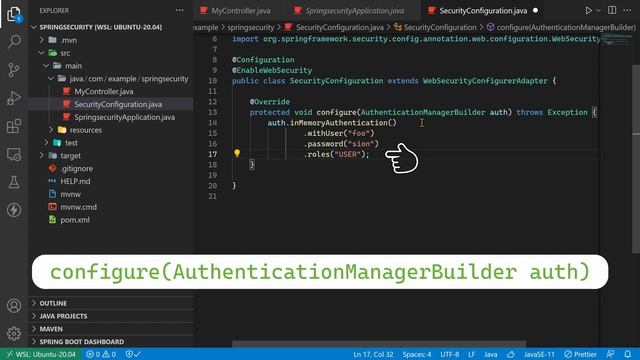Open the Extensions view
This screenshot has width=640, height=360.
click(x=14, y=126)
